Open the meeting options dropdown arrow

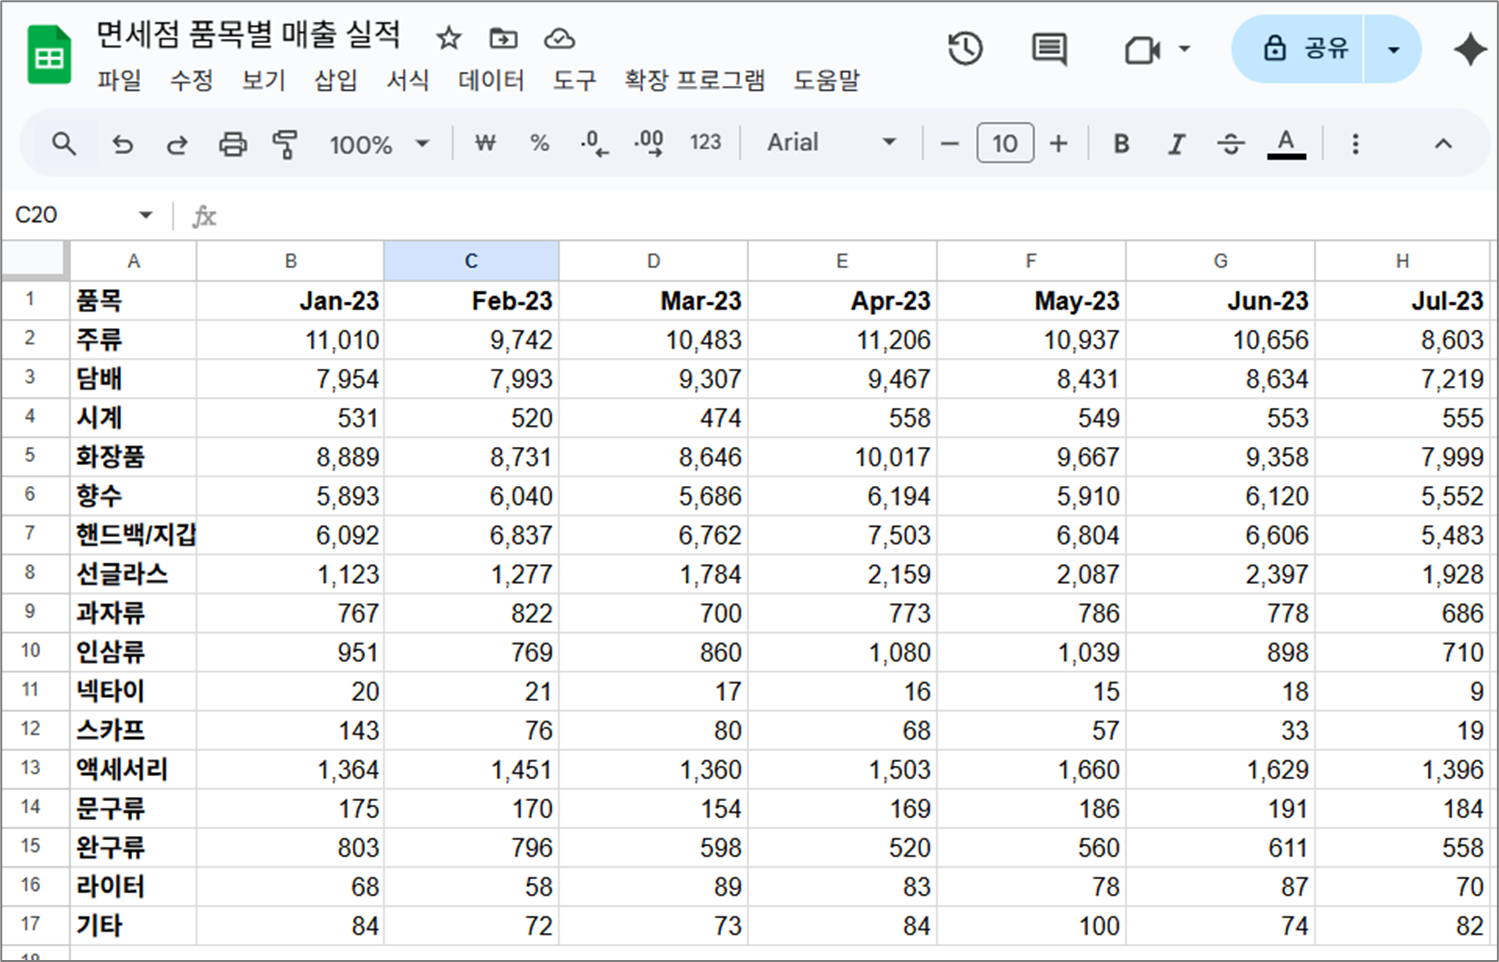[x=1184, y=48]
